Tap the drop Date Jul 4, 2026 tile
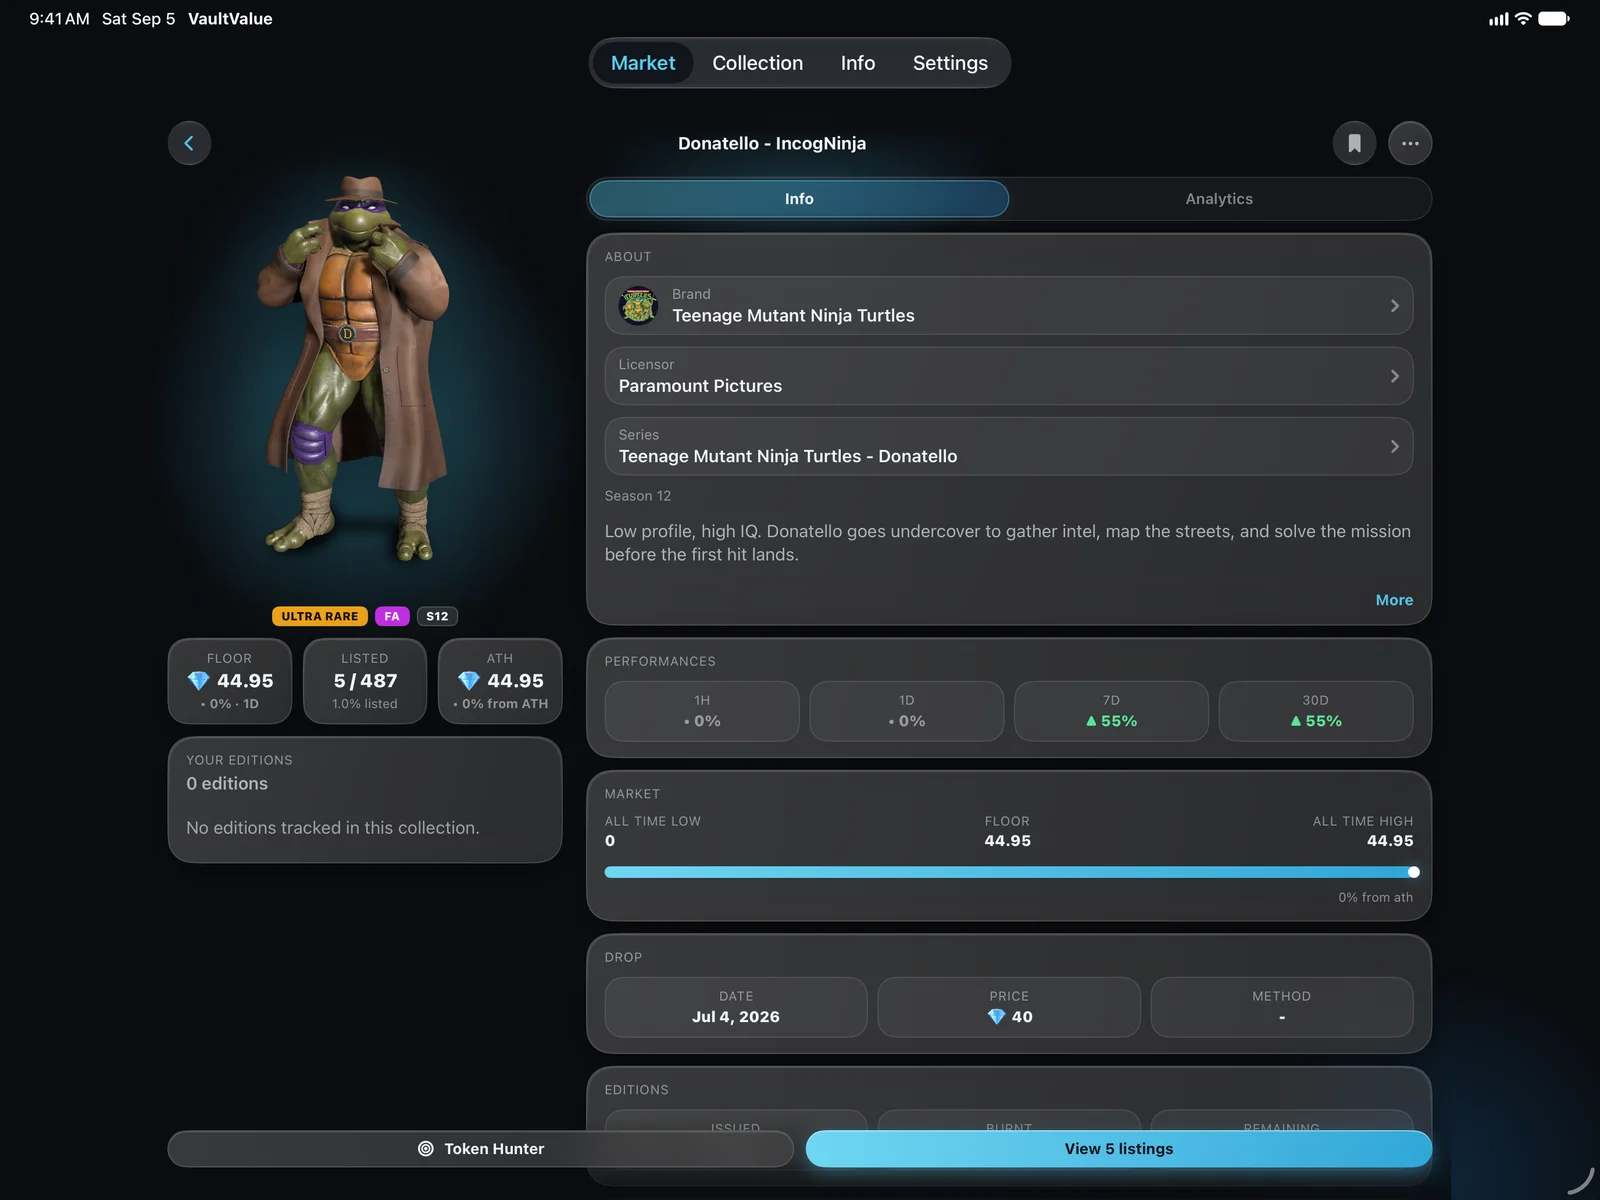The image size is (1600, 1200). click(736, 1007)
